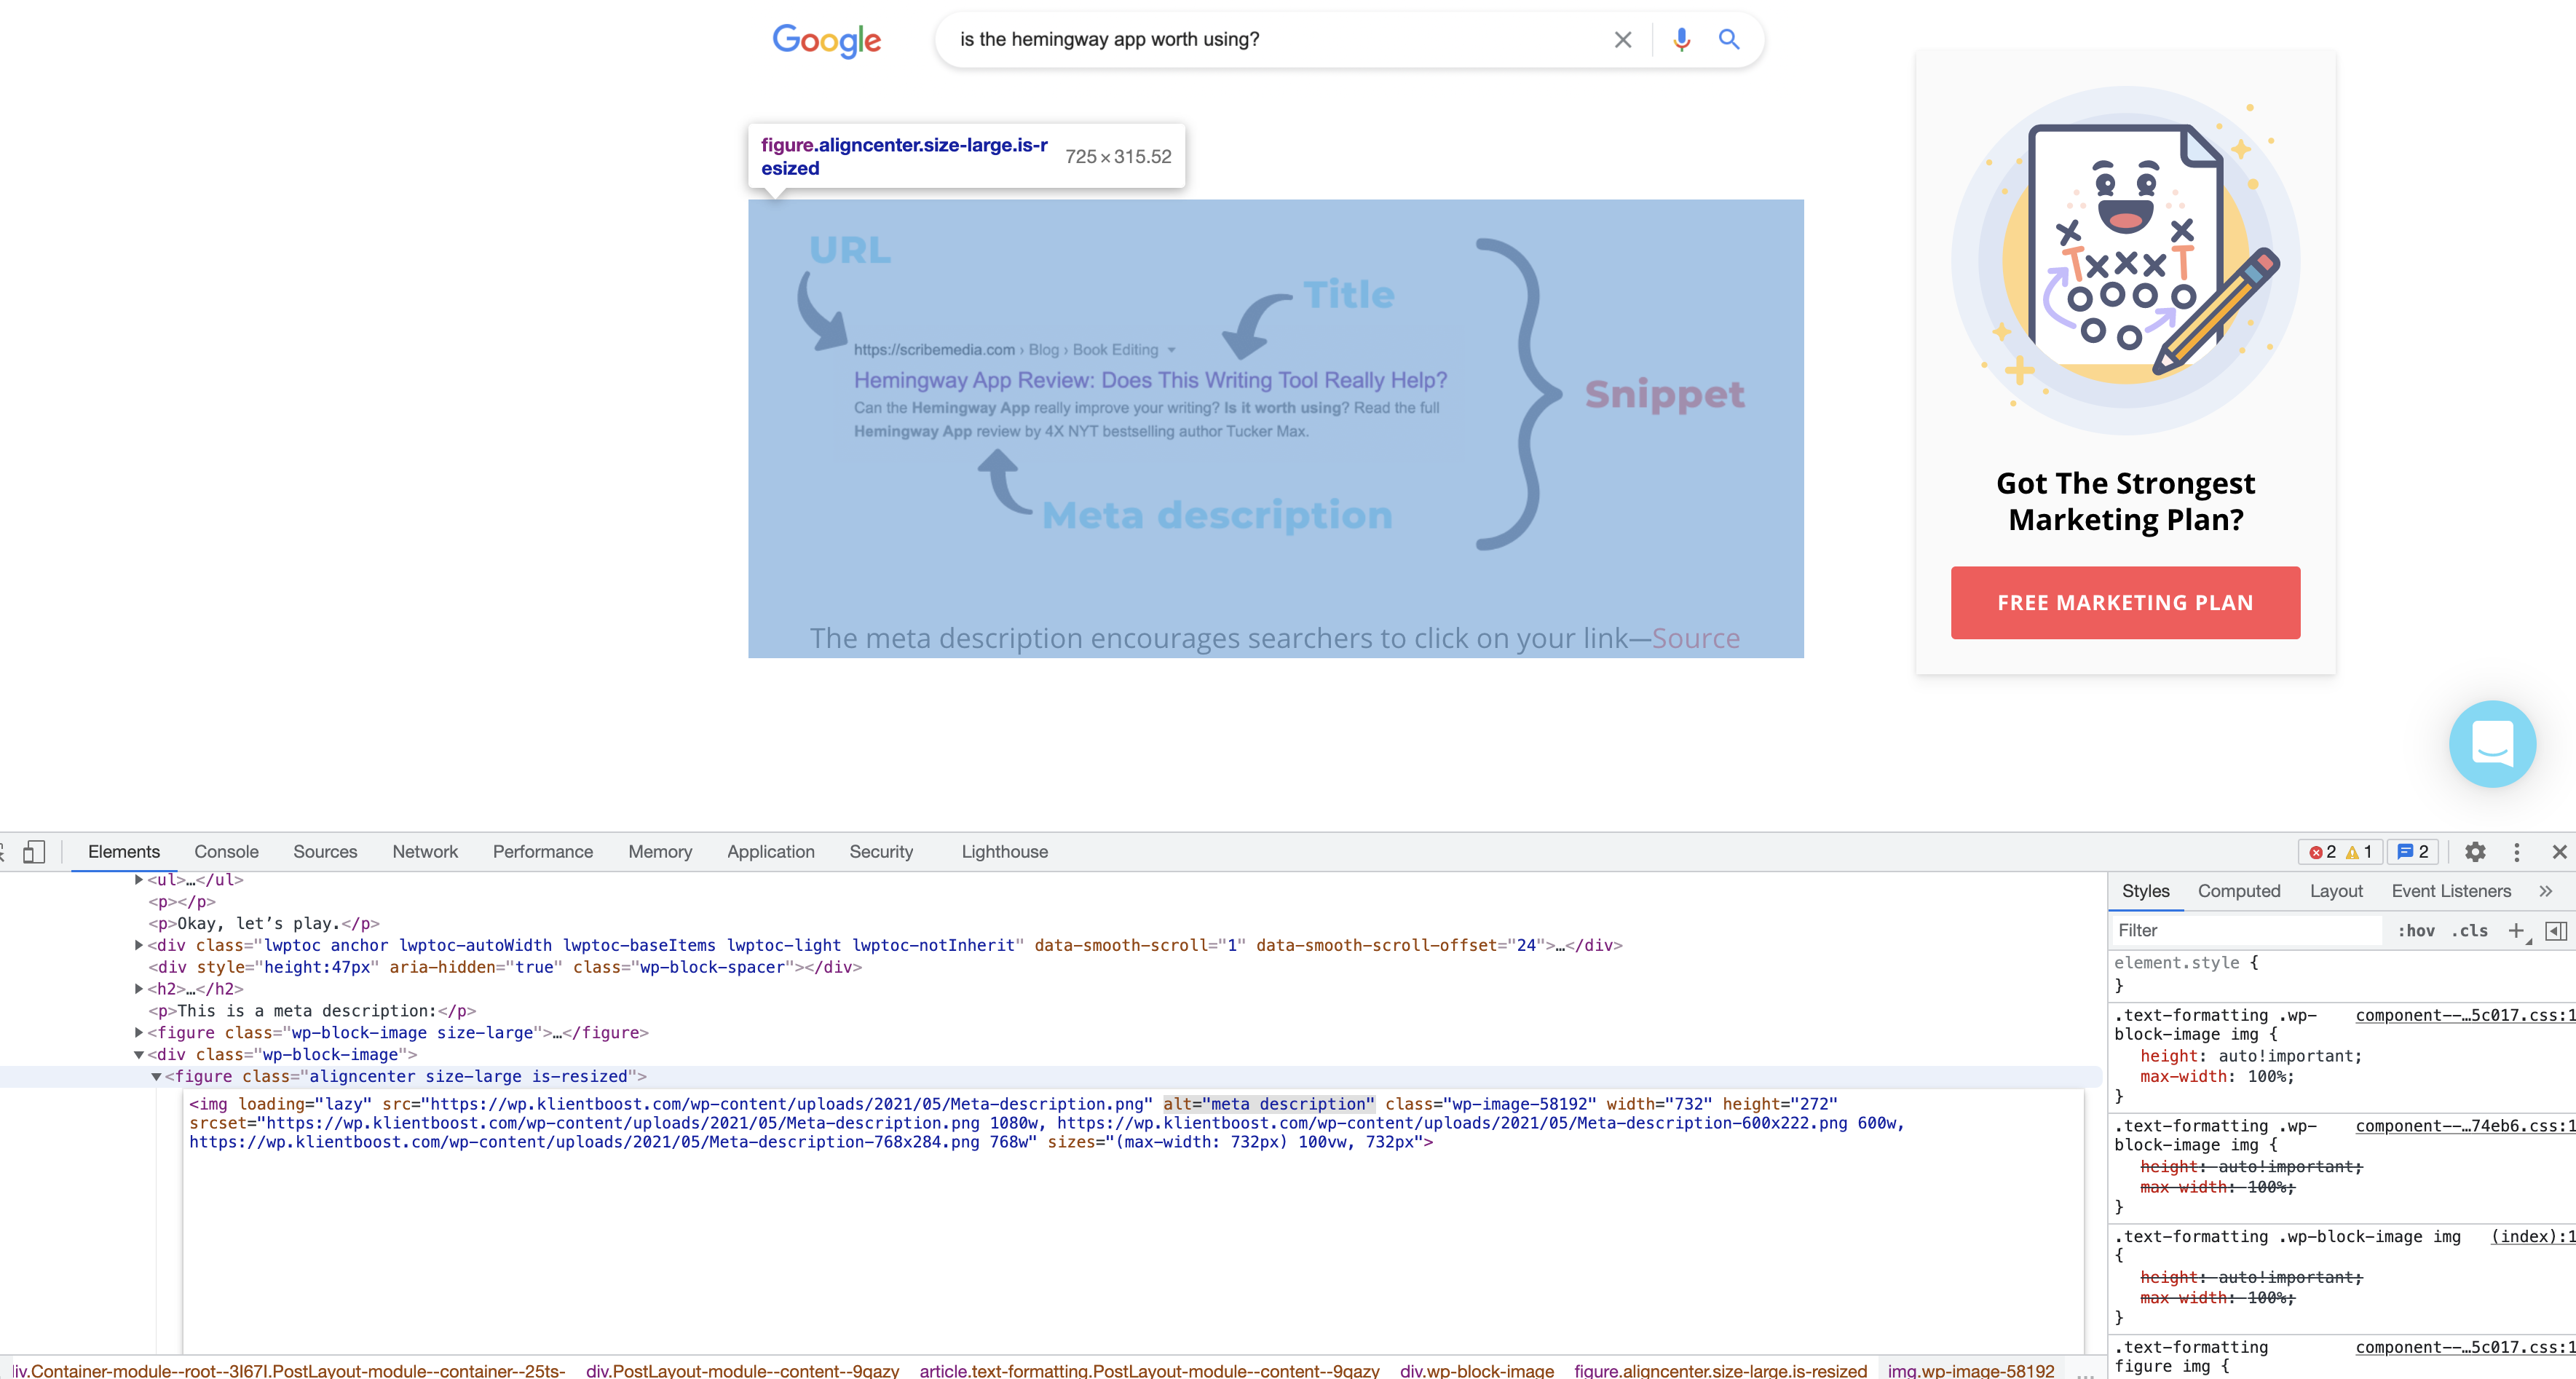Expand the figure wp-block-image size-large node
The height and width of the screenshot is (1379, 2576).
[x=139, y=1033]
